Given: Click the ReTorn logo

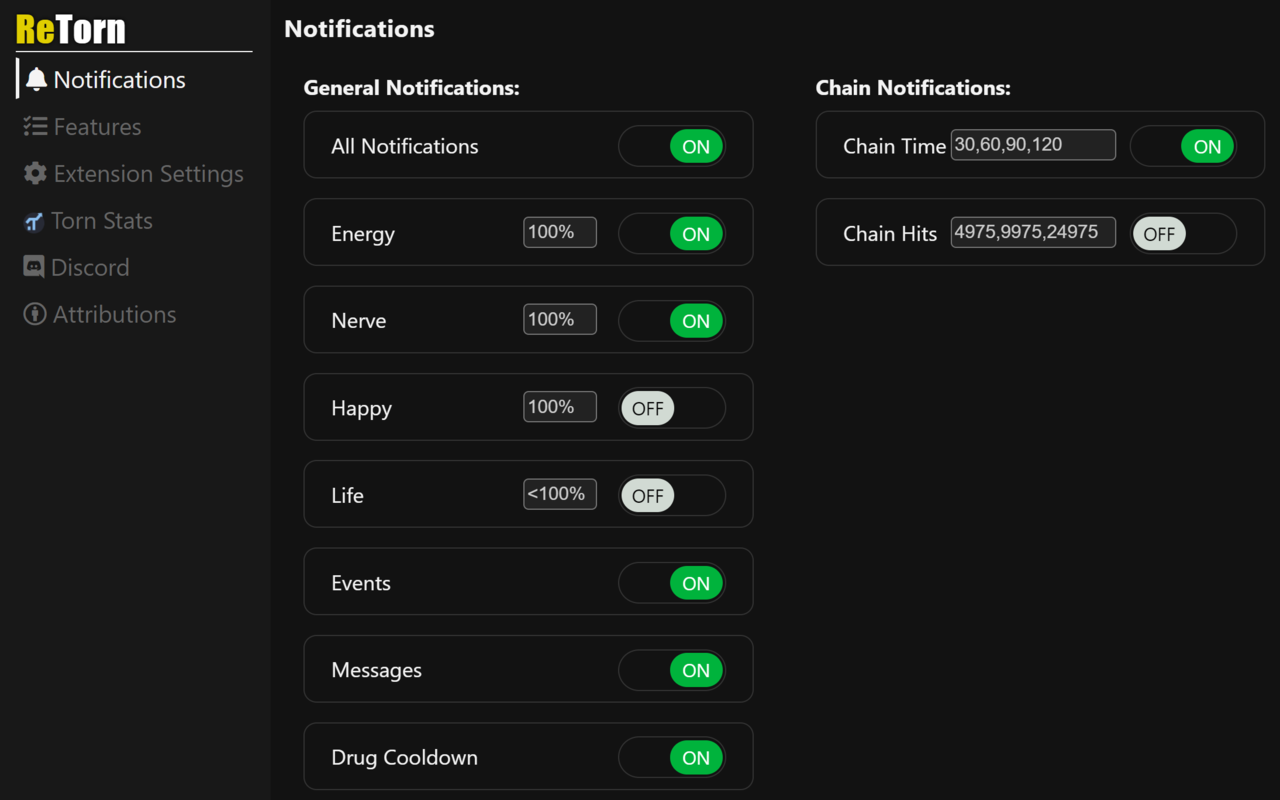Looking at the screenshot, I should pos(71,29).
